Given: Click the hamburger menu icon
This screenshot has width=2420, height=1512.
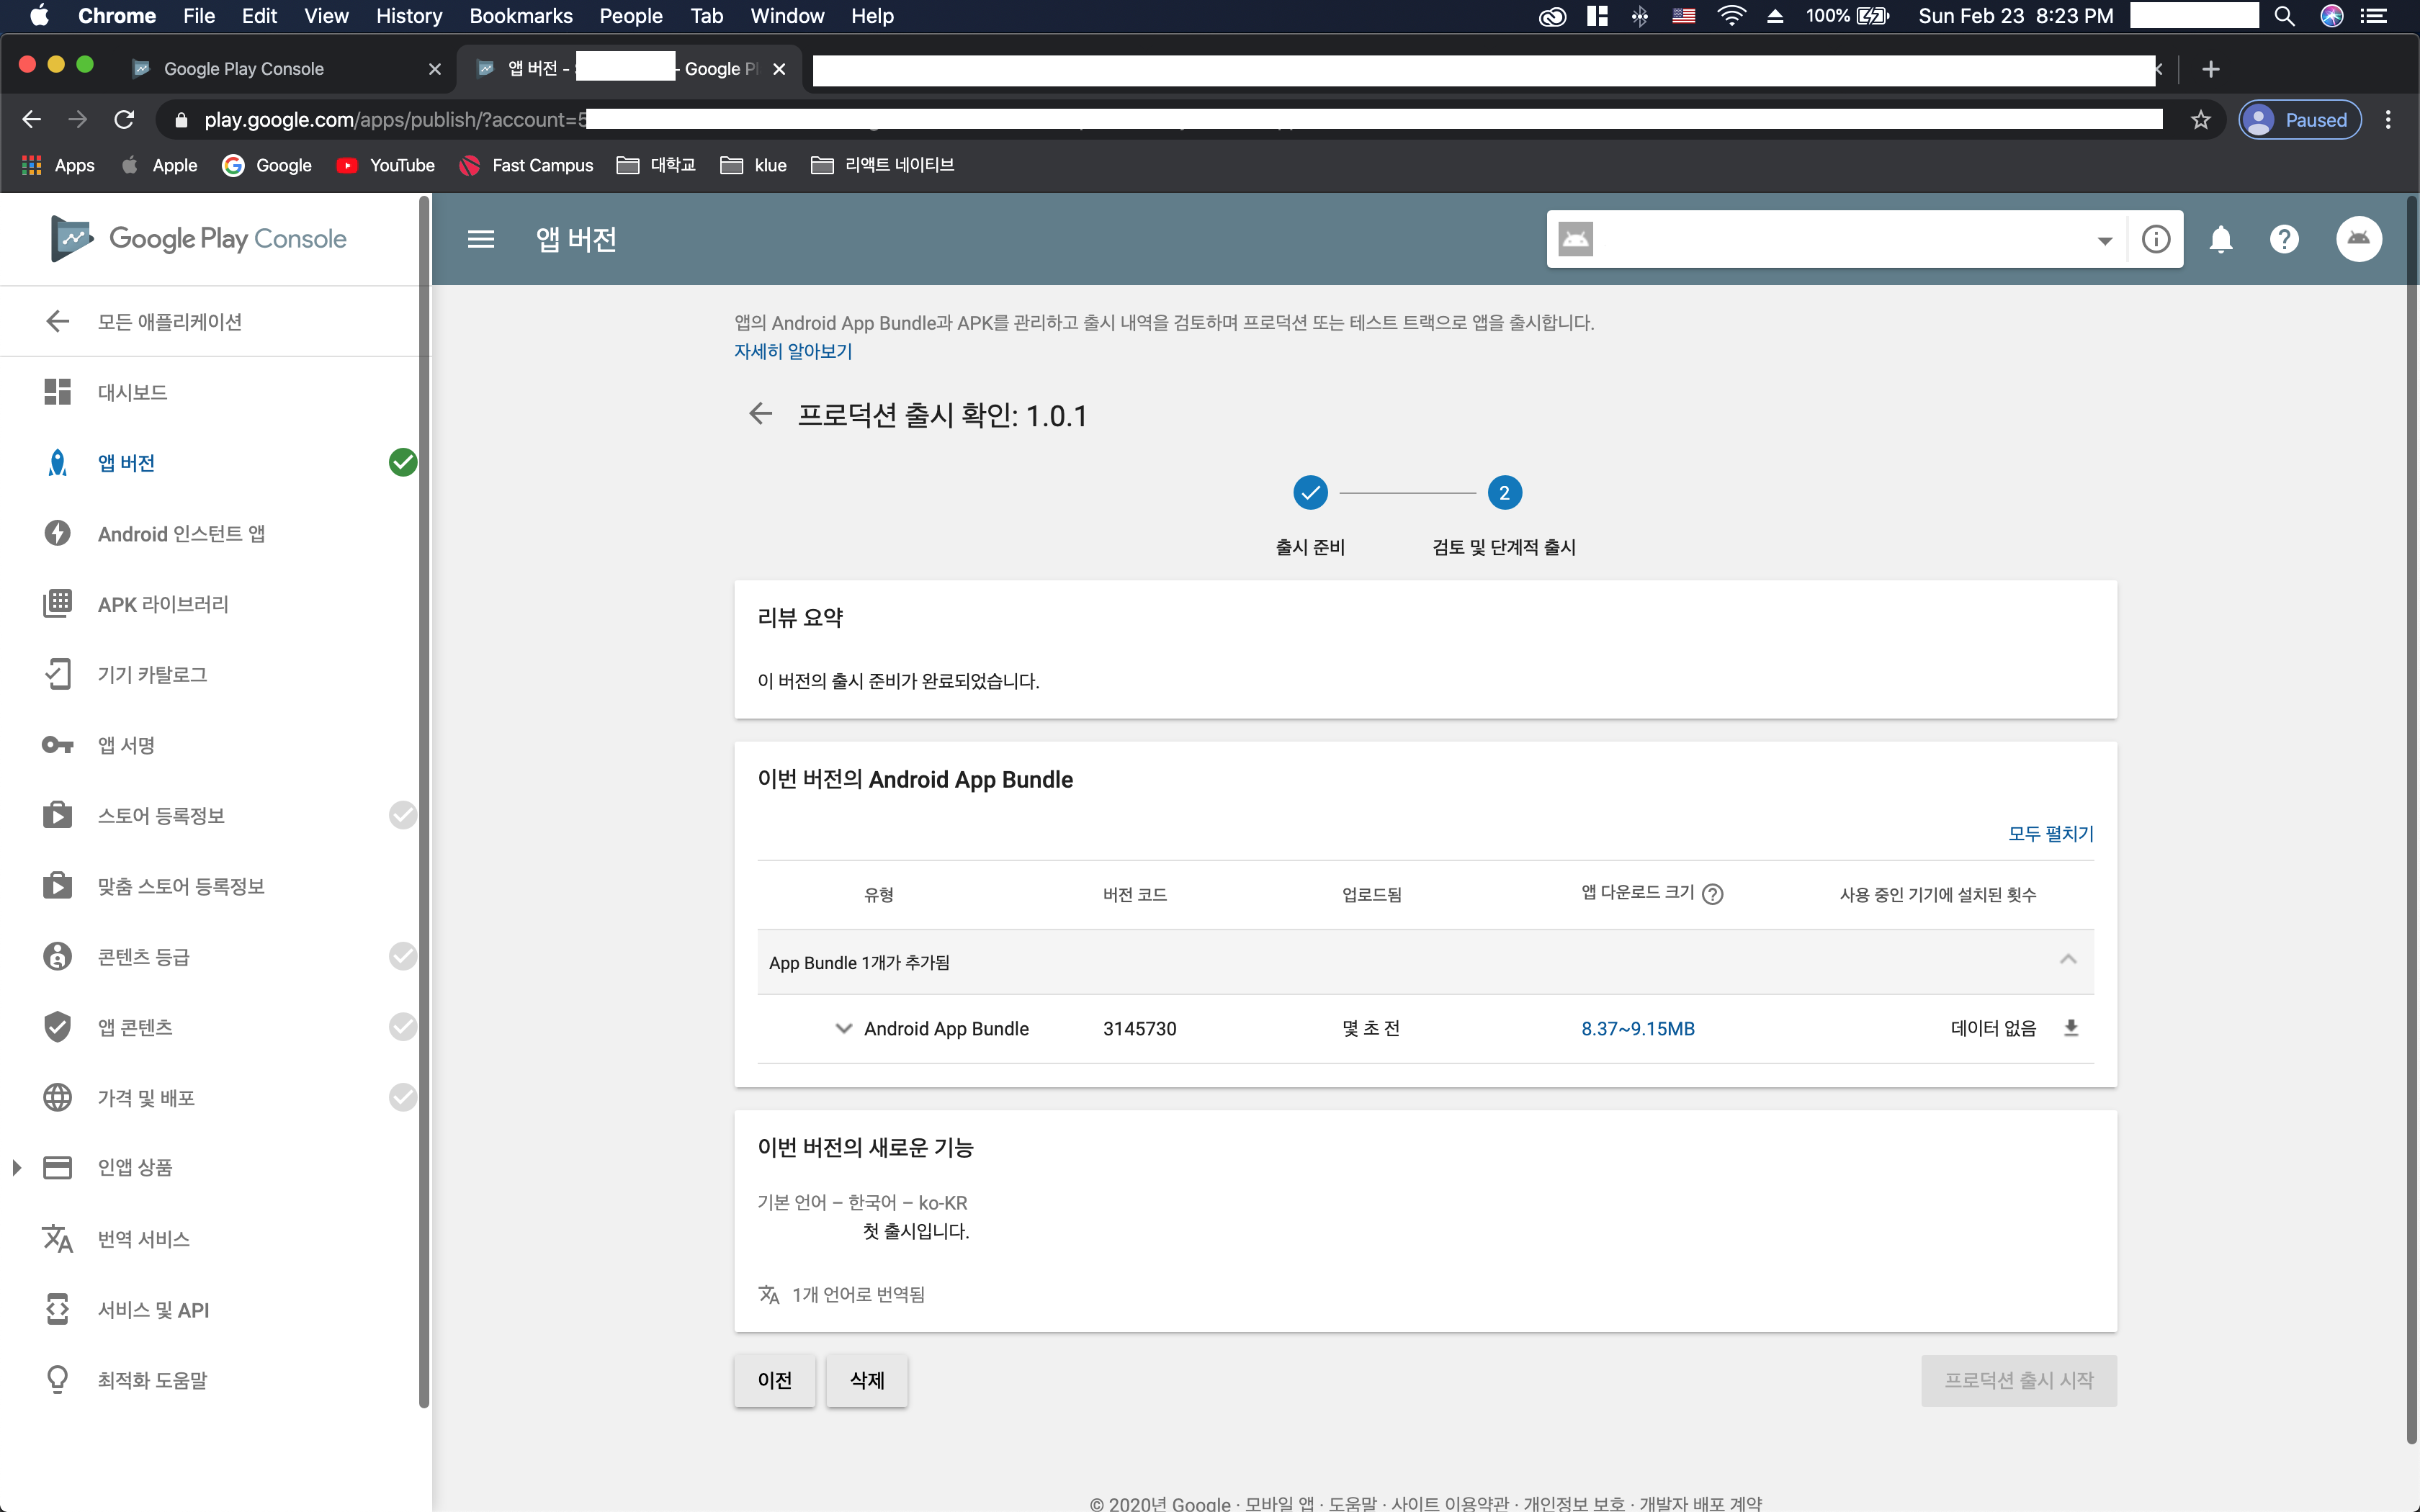Looking at the screenshot, I should pos(481,239).
